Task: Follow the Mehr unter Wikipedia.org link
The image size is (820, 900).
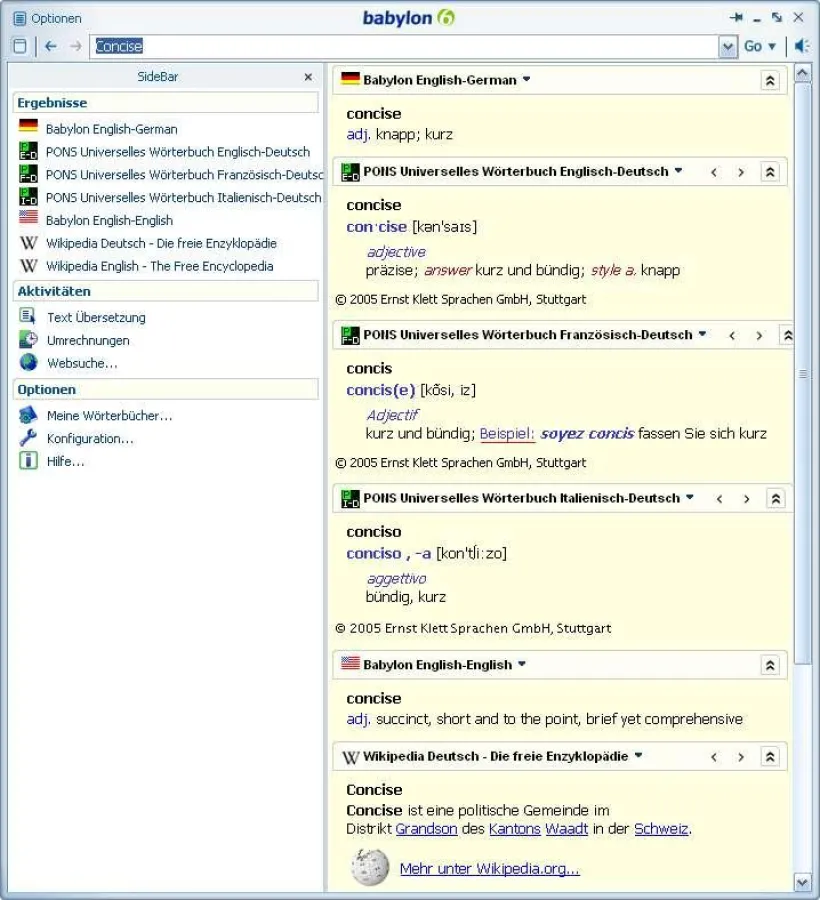Action: click(x=489, y=869)
